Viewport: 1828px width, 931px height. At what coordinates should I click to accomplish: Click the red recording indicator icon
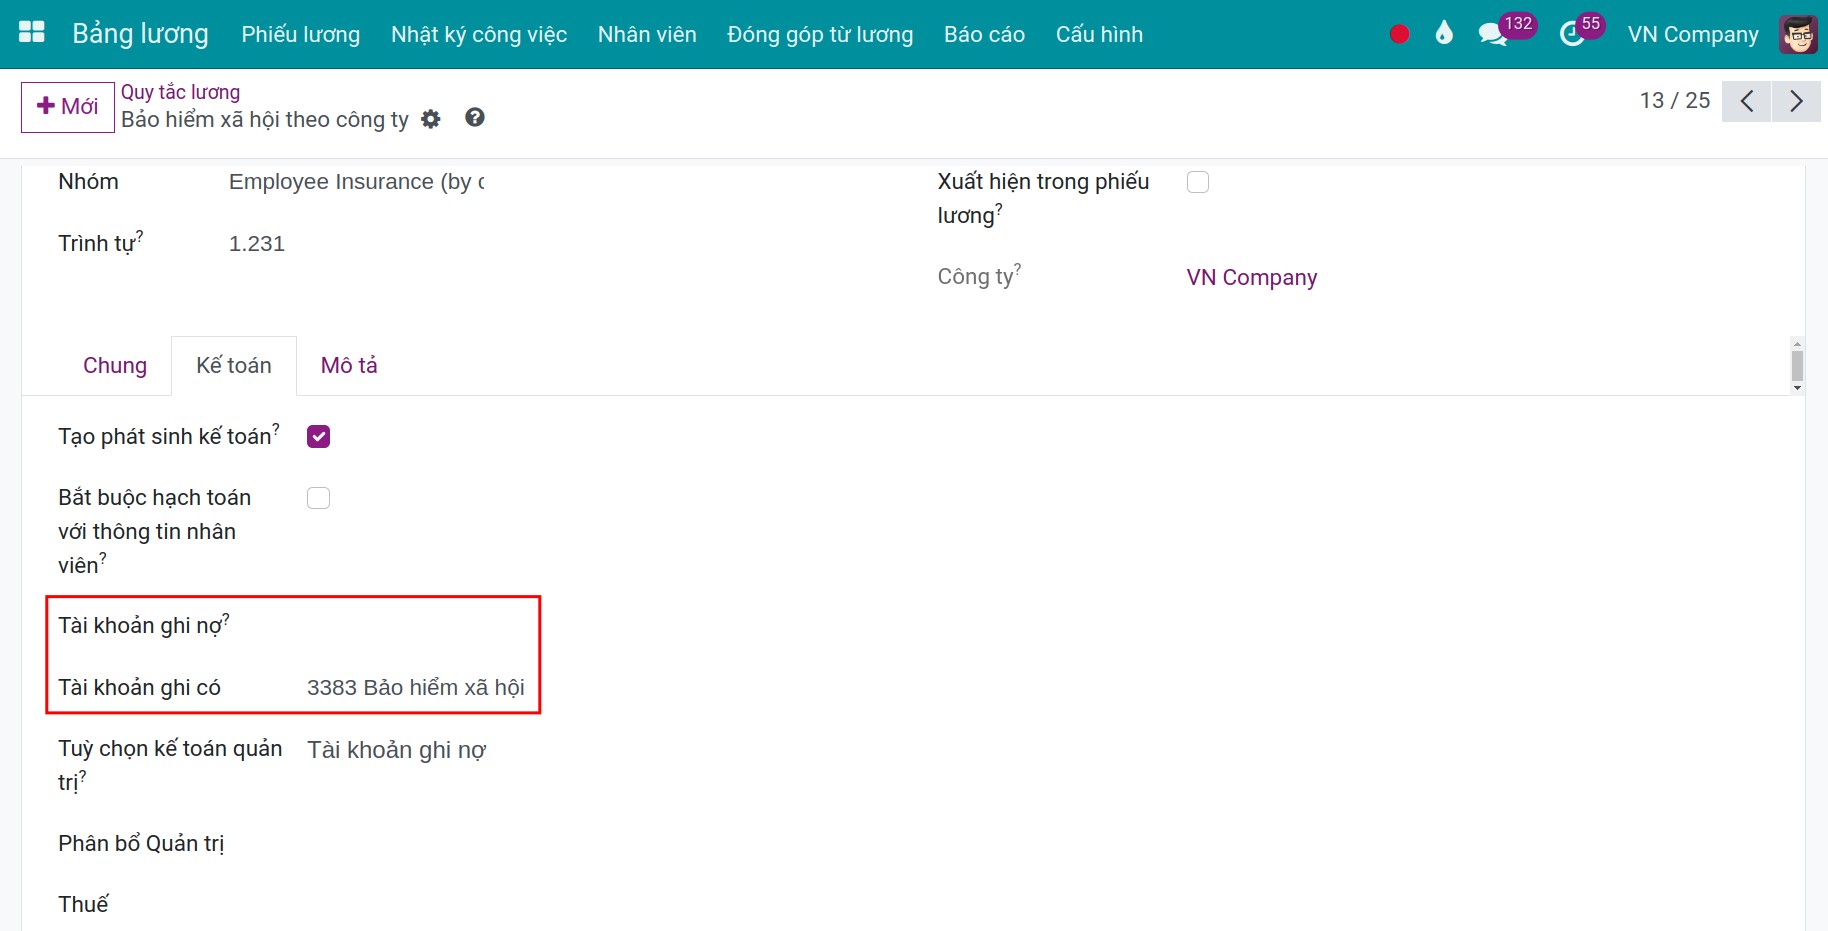click(x=1399, y=34)
